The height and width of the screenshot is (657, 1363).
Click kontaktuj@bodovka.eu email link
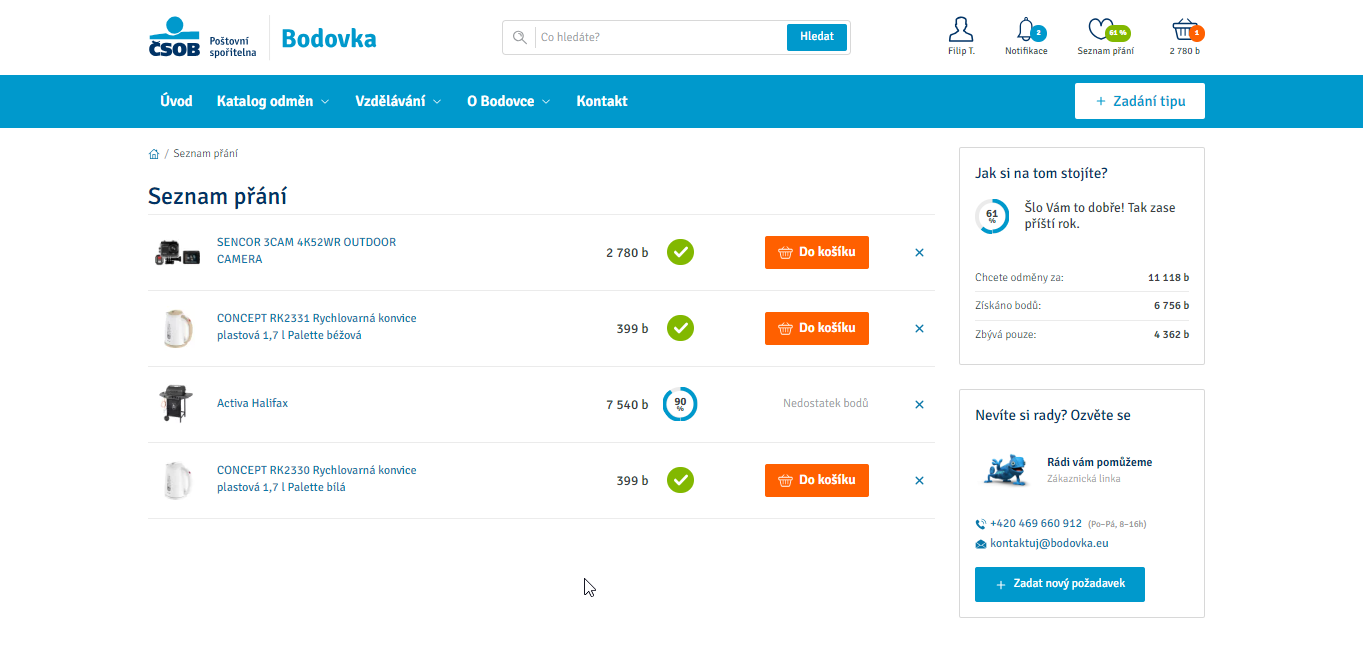1049,544
